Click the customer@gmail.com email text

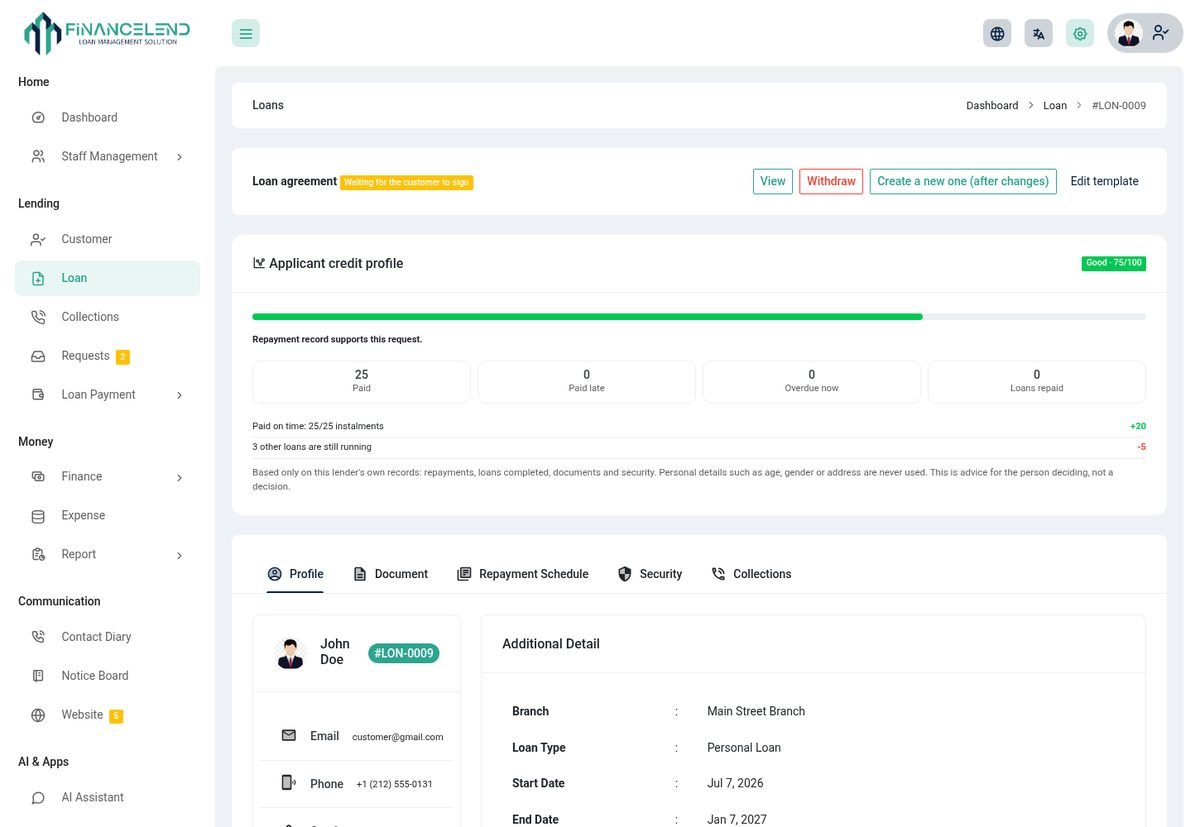coord(397,737)
